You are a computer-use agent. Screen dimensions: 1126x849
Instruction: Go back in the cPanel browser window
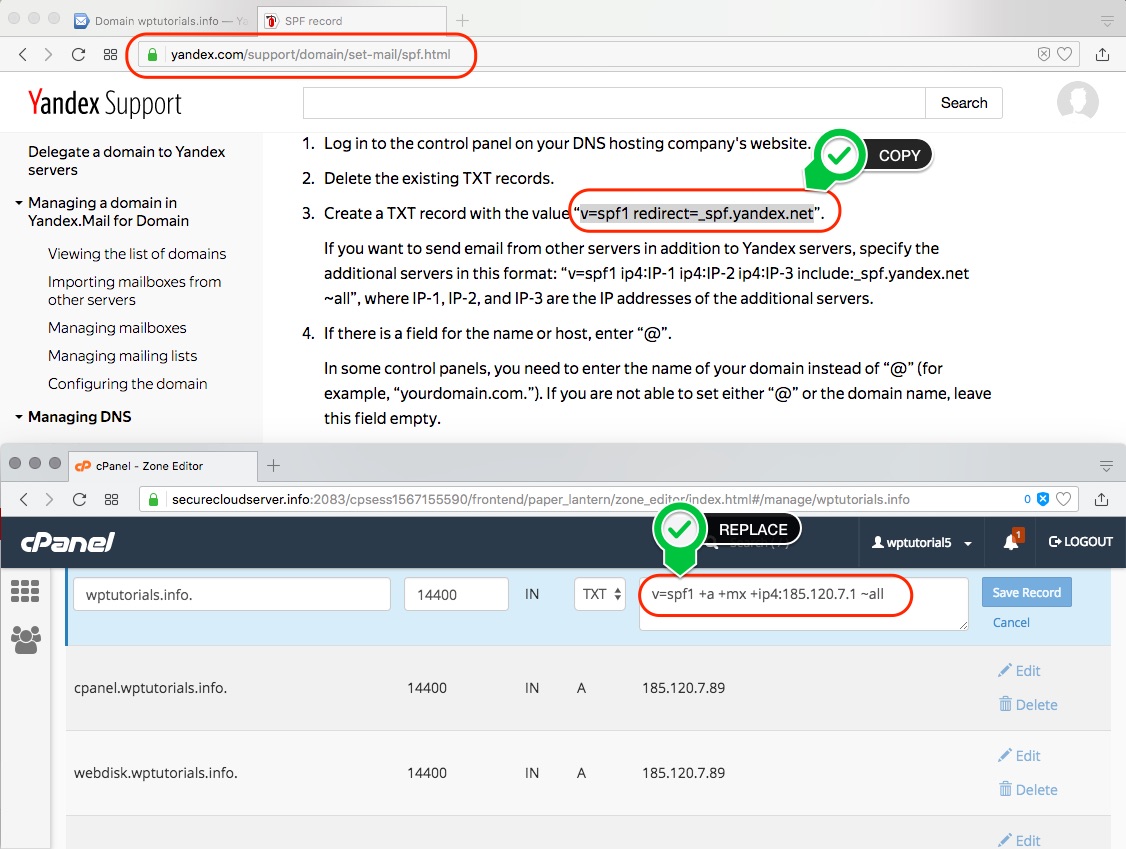coord(24,499)
